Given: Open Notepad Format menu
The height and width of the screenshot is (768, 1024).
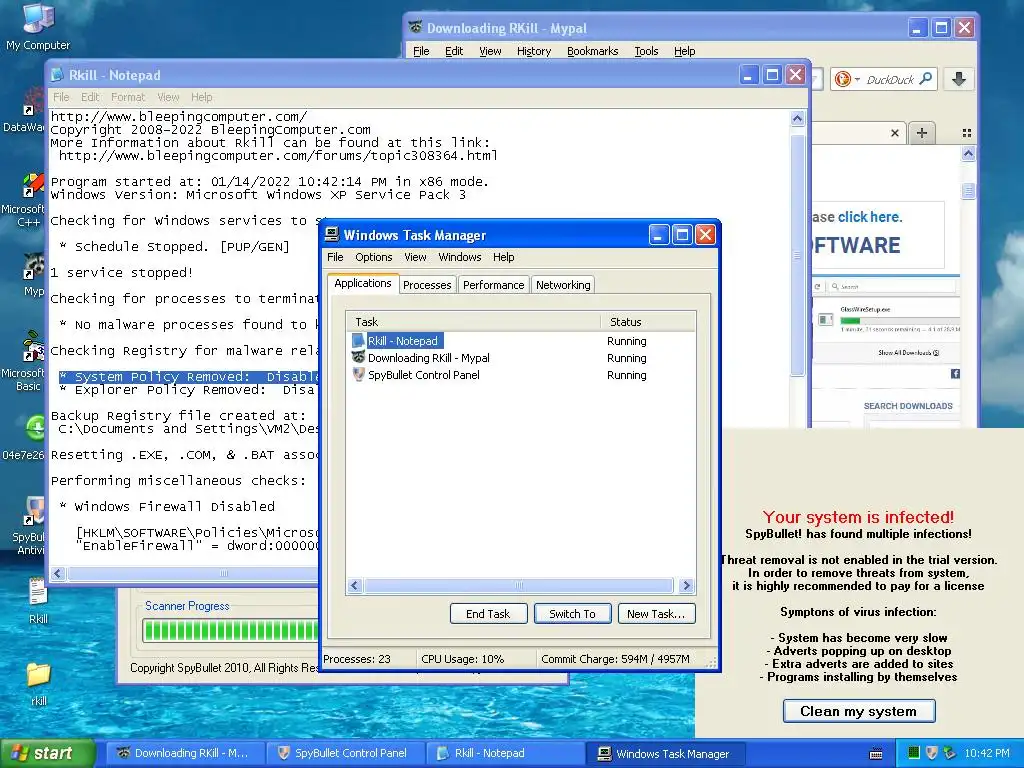Looking at the screenshot, I should coord(127,97).
